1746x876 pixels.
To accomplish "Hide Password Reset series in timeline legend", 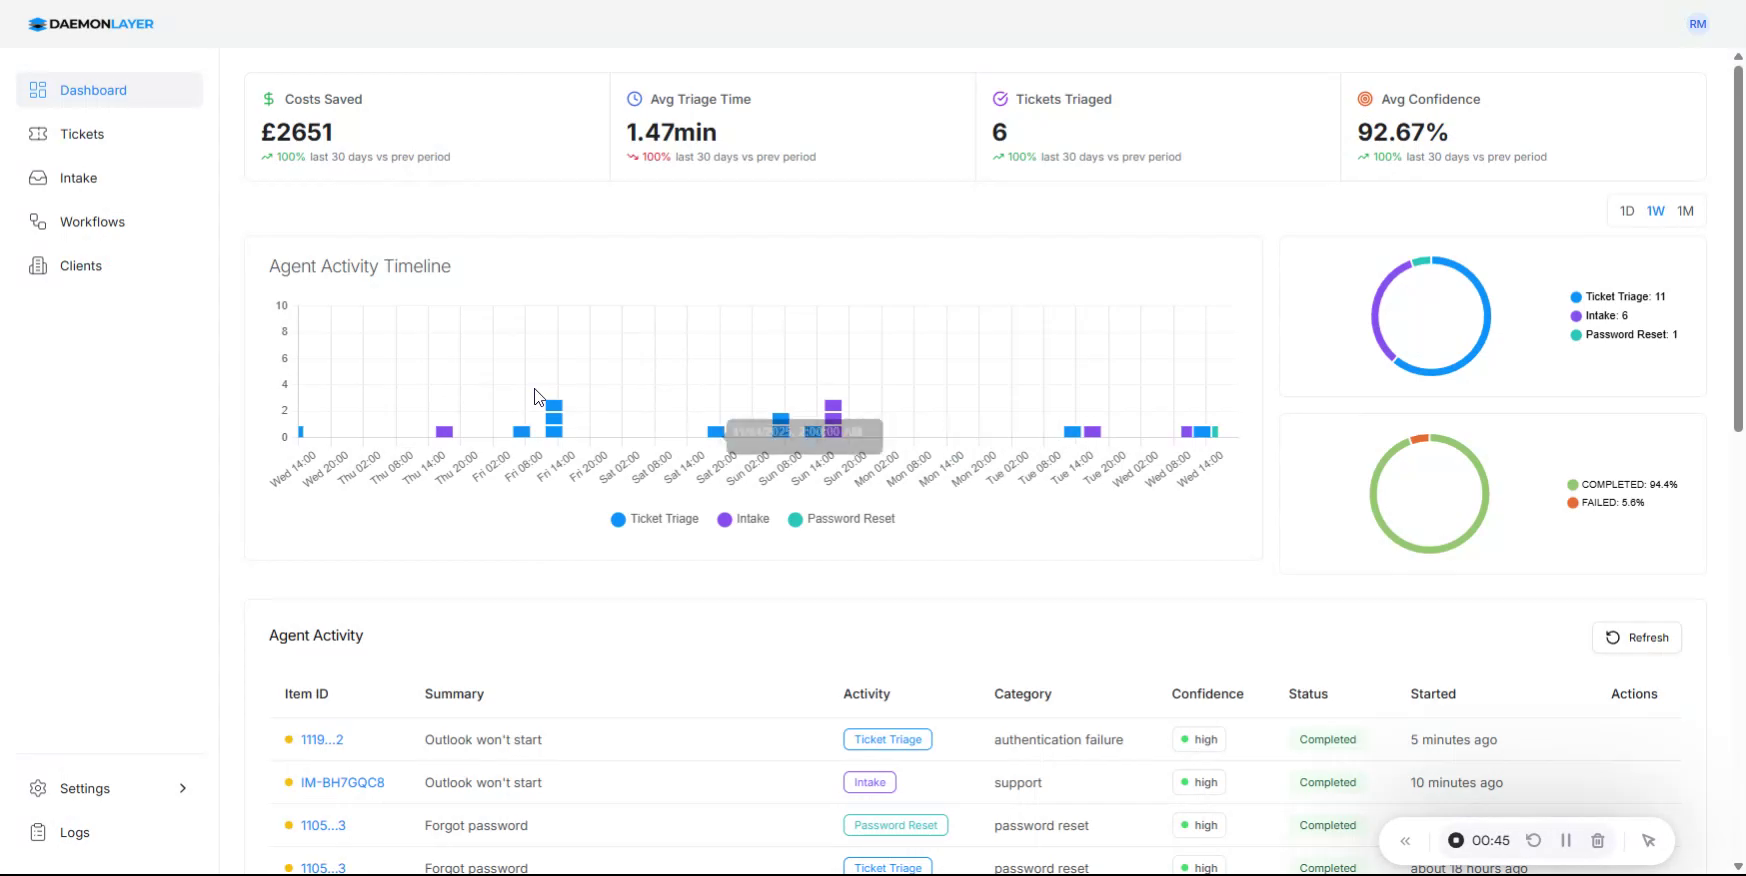I will point(841,519).
